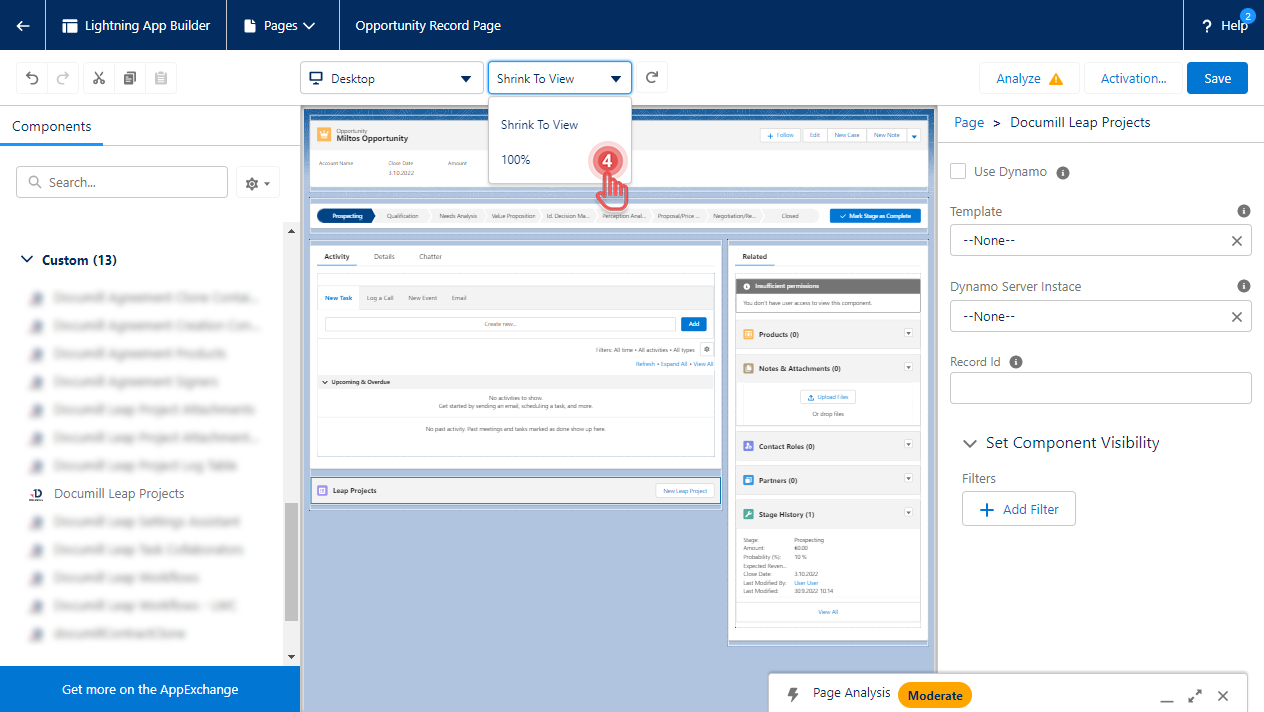Click the back arrow icon
Screen dimensions: 1264x712
[x=23, y=25]
